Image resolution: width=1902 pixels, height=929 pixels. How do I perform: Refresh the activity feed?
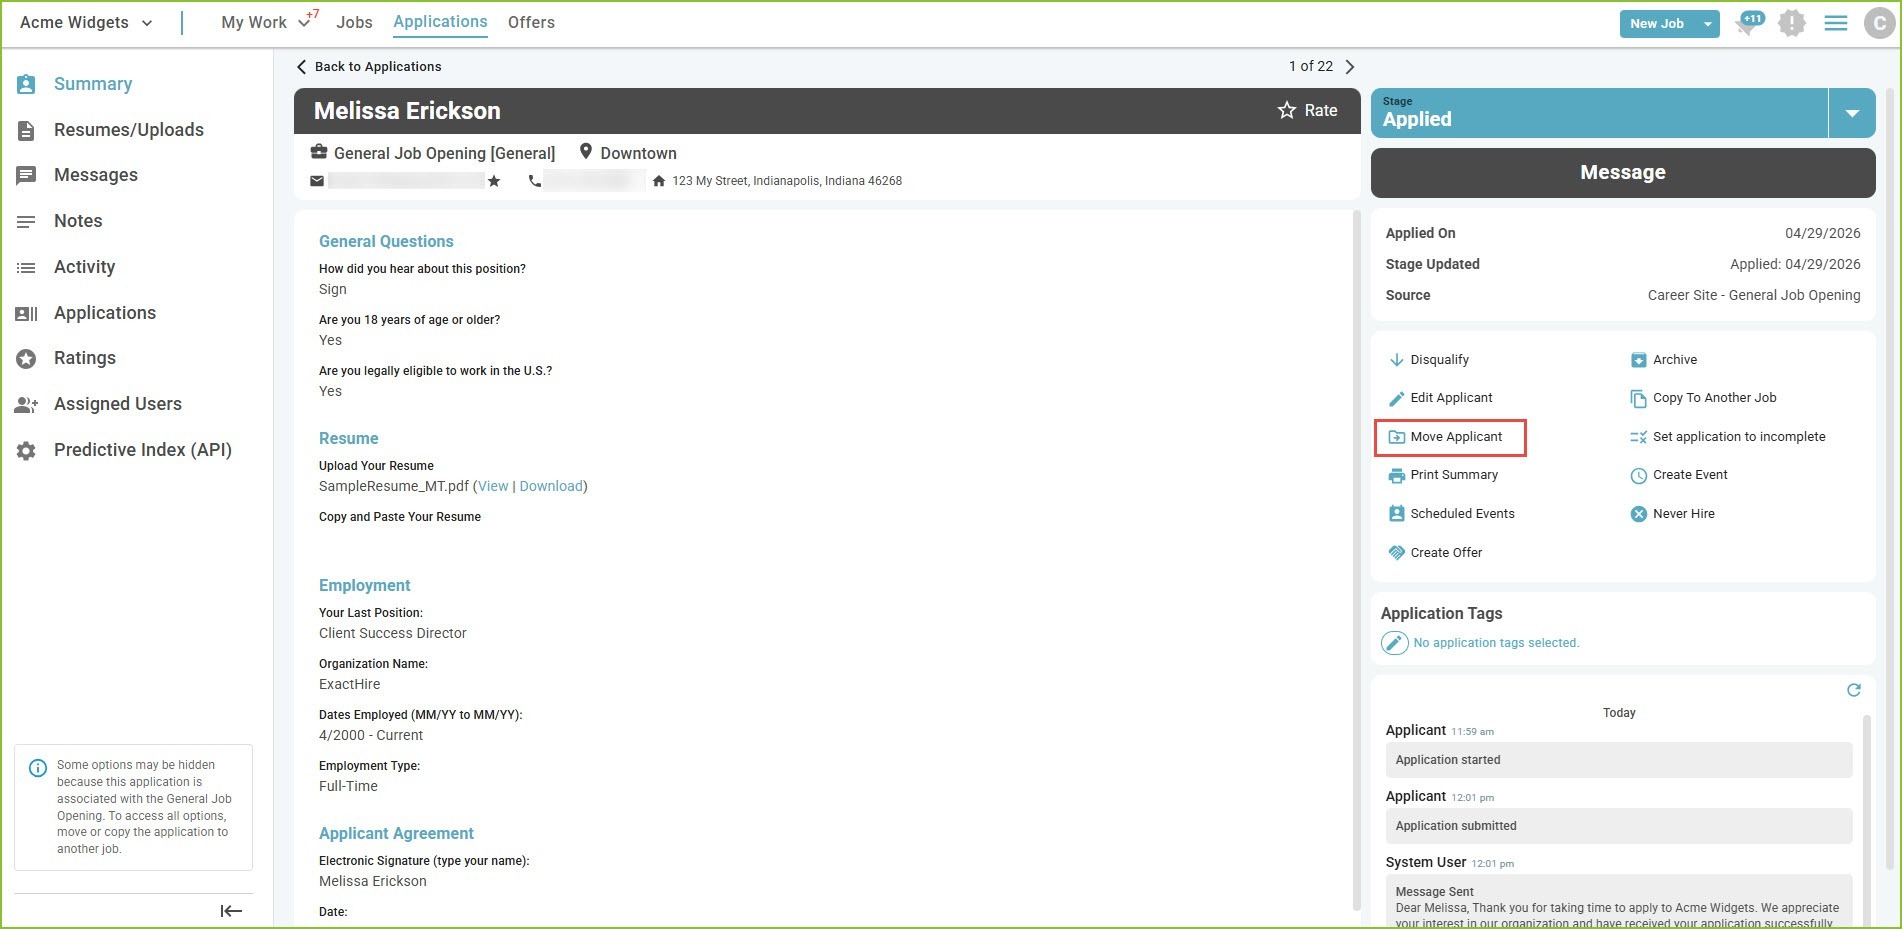(1853, 690)
